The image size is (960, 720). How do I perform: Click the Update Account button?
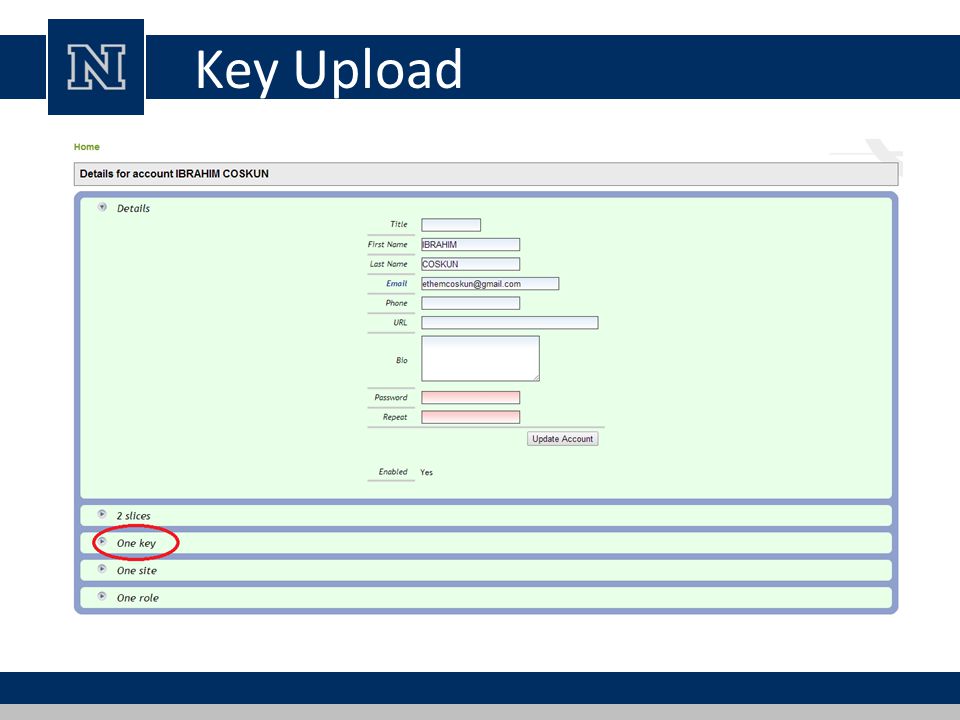click(562, 439)
